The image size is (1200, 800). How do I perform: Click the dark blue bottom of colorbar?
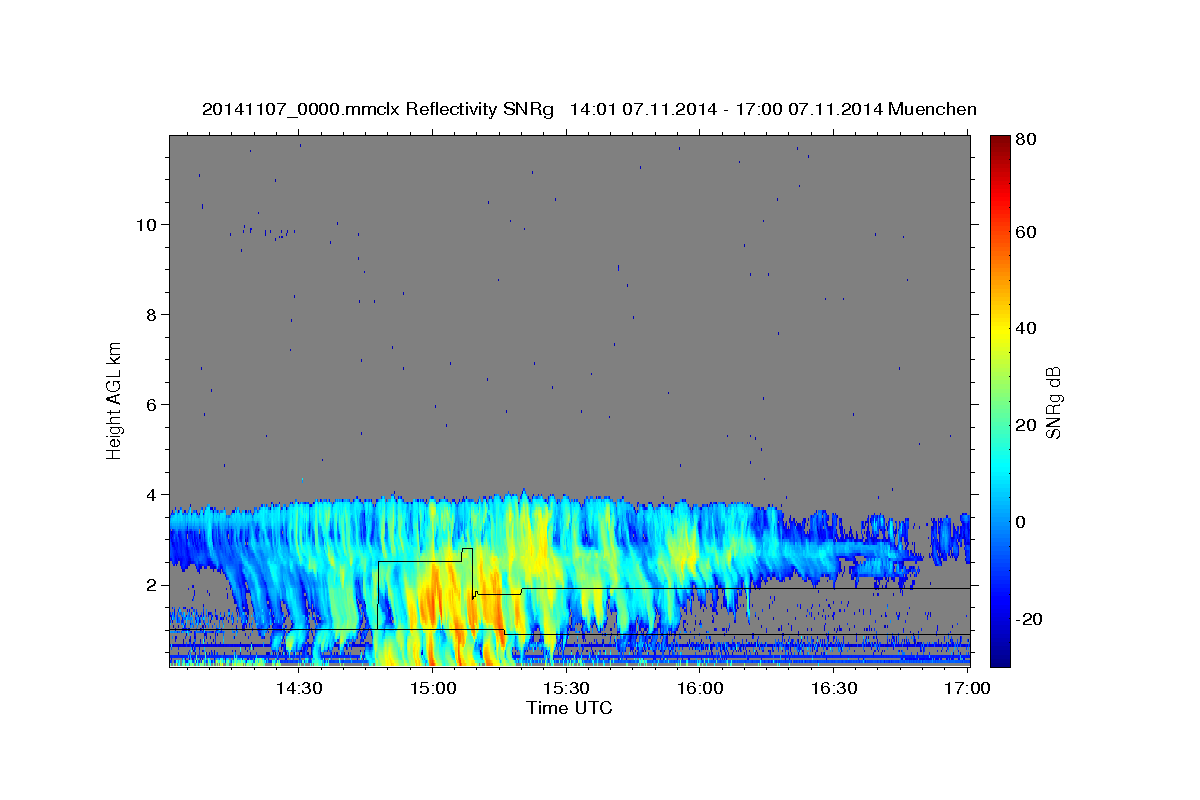(x=1000, y=655)
